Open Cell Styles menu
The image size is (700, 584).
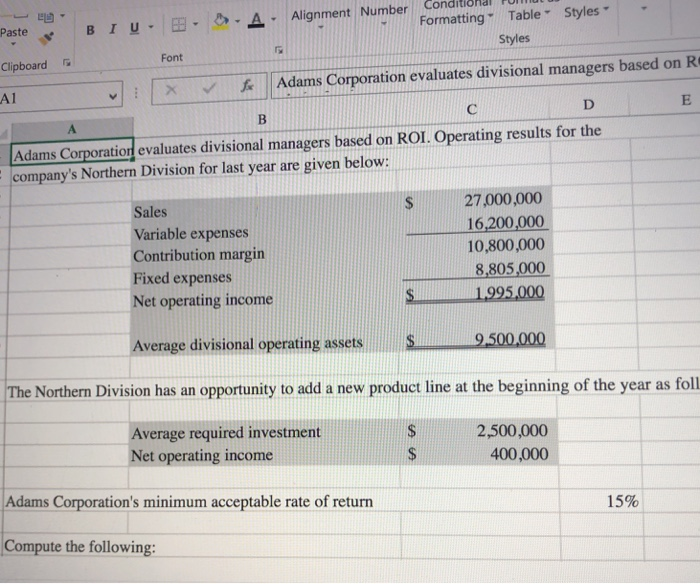point(586,12)
